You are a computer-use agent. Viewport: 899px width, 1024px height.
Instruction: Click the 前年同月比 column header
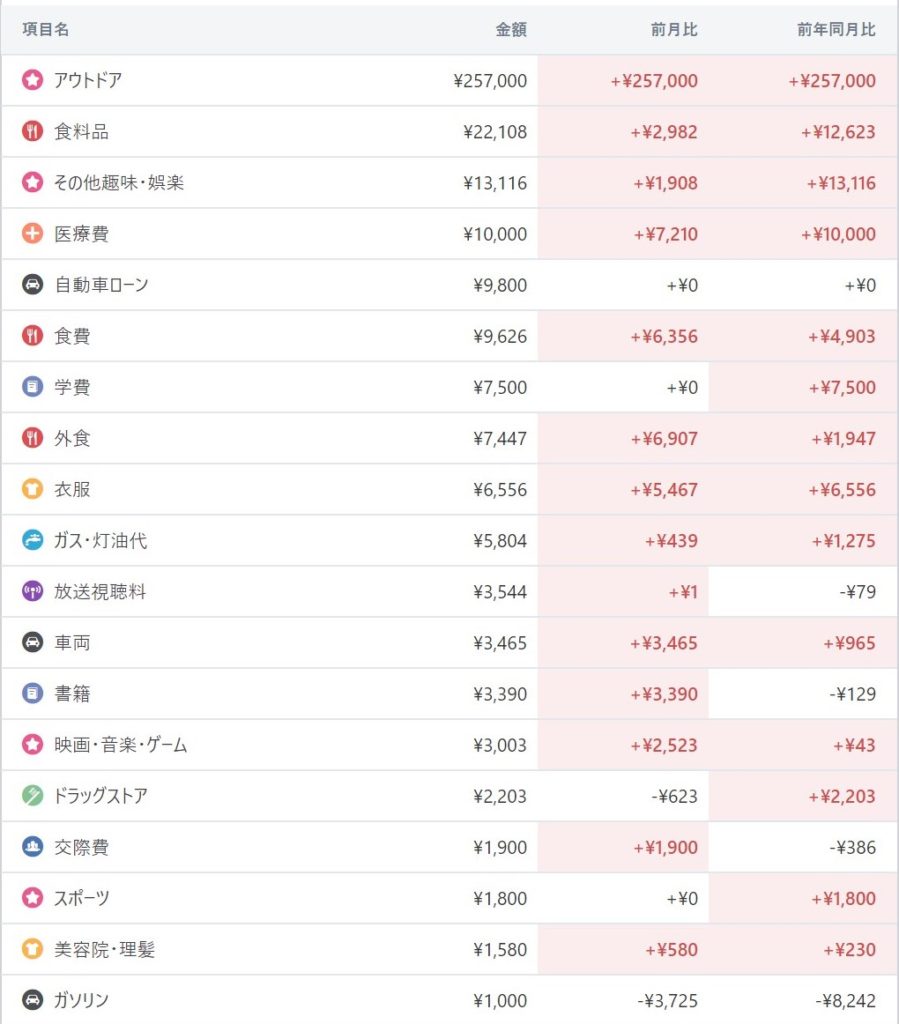click(836, 30)
